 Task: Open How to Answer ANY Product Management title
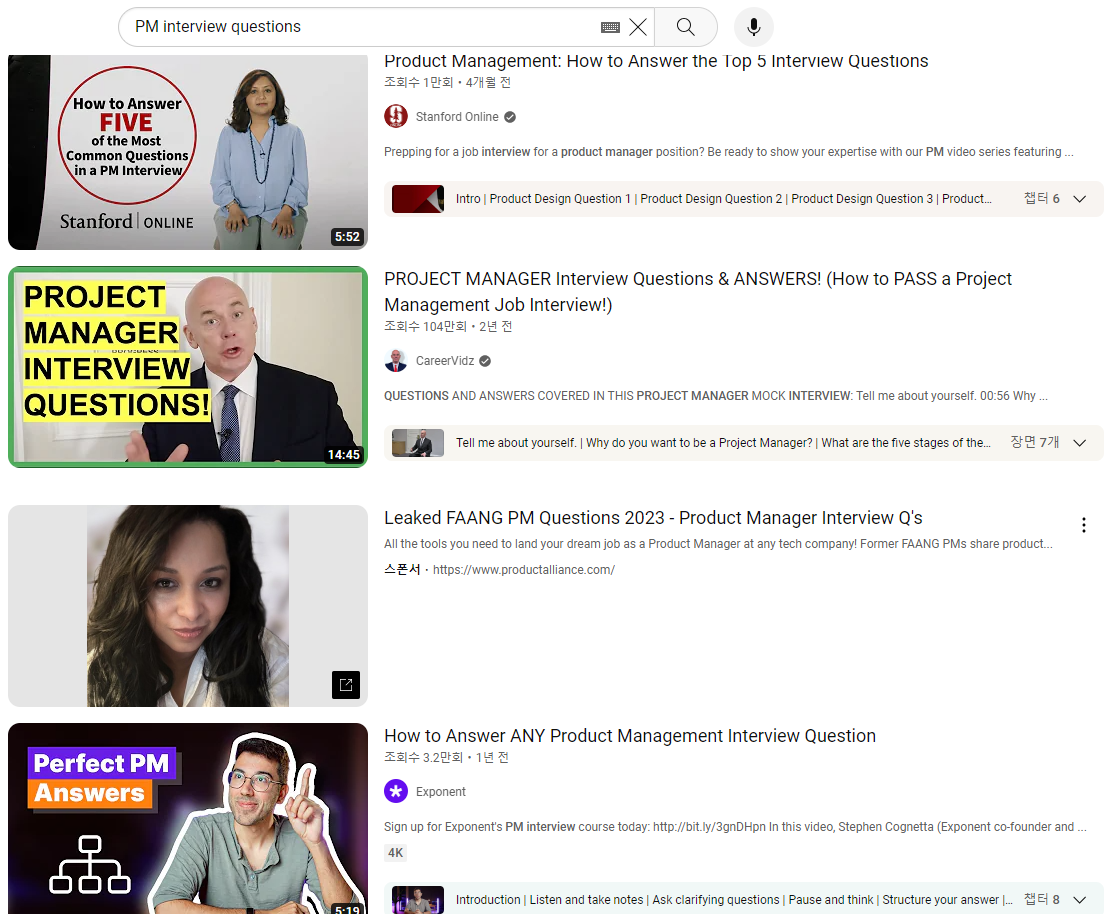point(629,736)
